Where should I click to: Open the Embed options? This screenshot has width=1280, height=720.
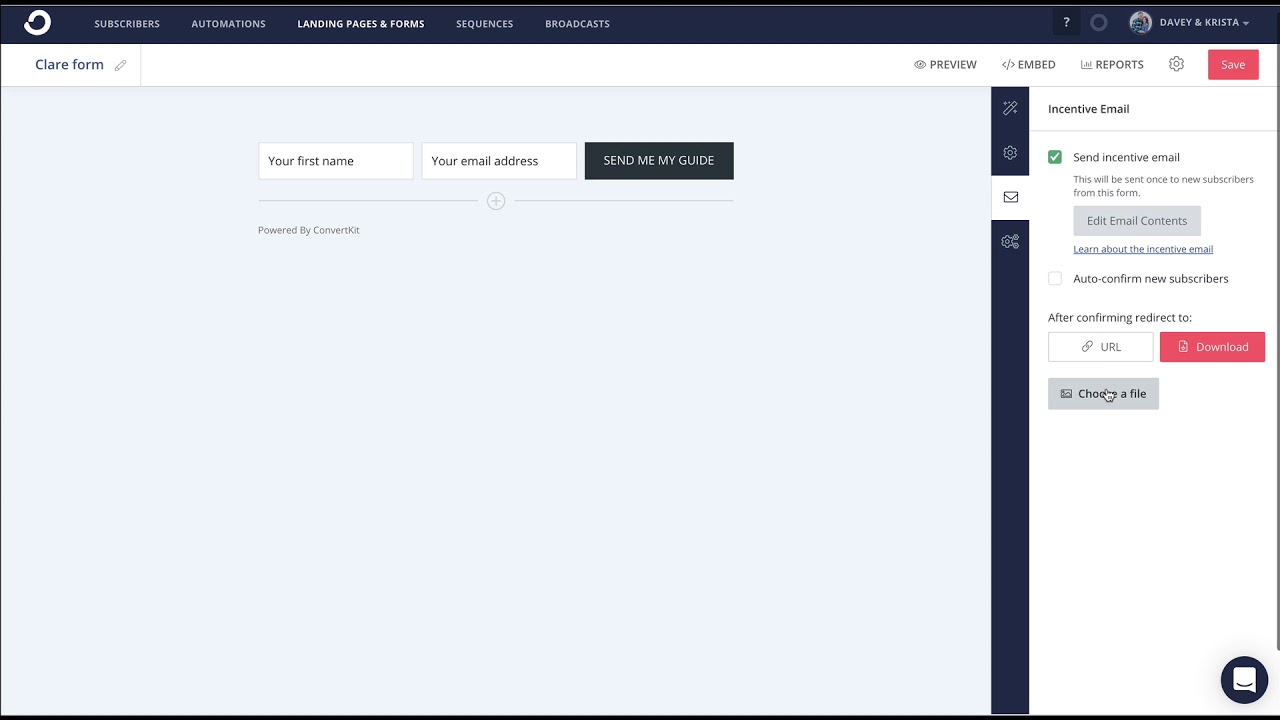click(x=1028, y=64)
